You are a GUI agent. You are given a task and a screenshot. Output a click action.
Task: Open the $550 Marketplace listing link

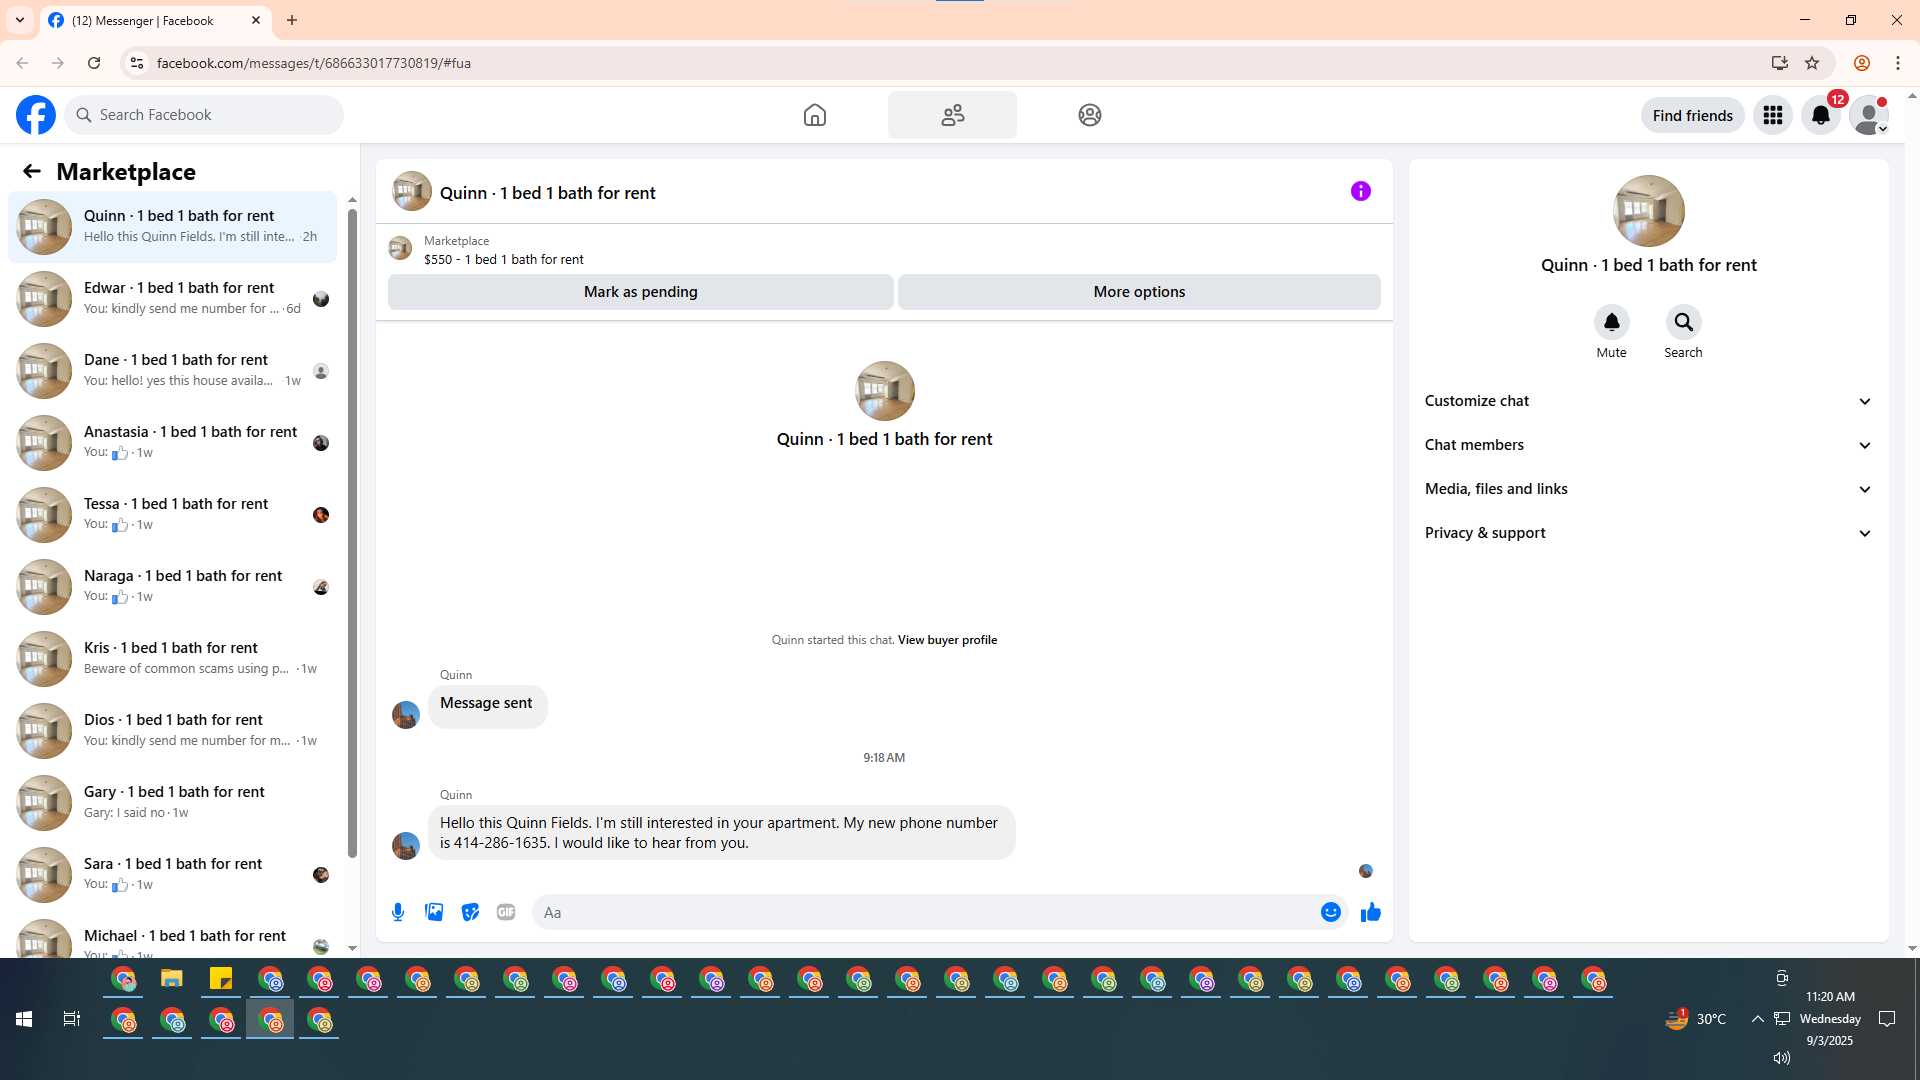point(503,259)
